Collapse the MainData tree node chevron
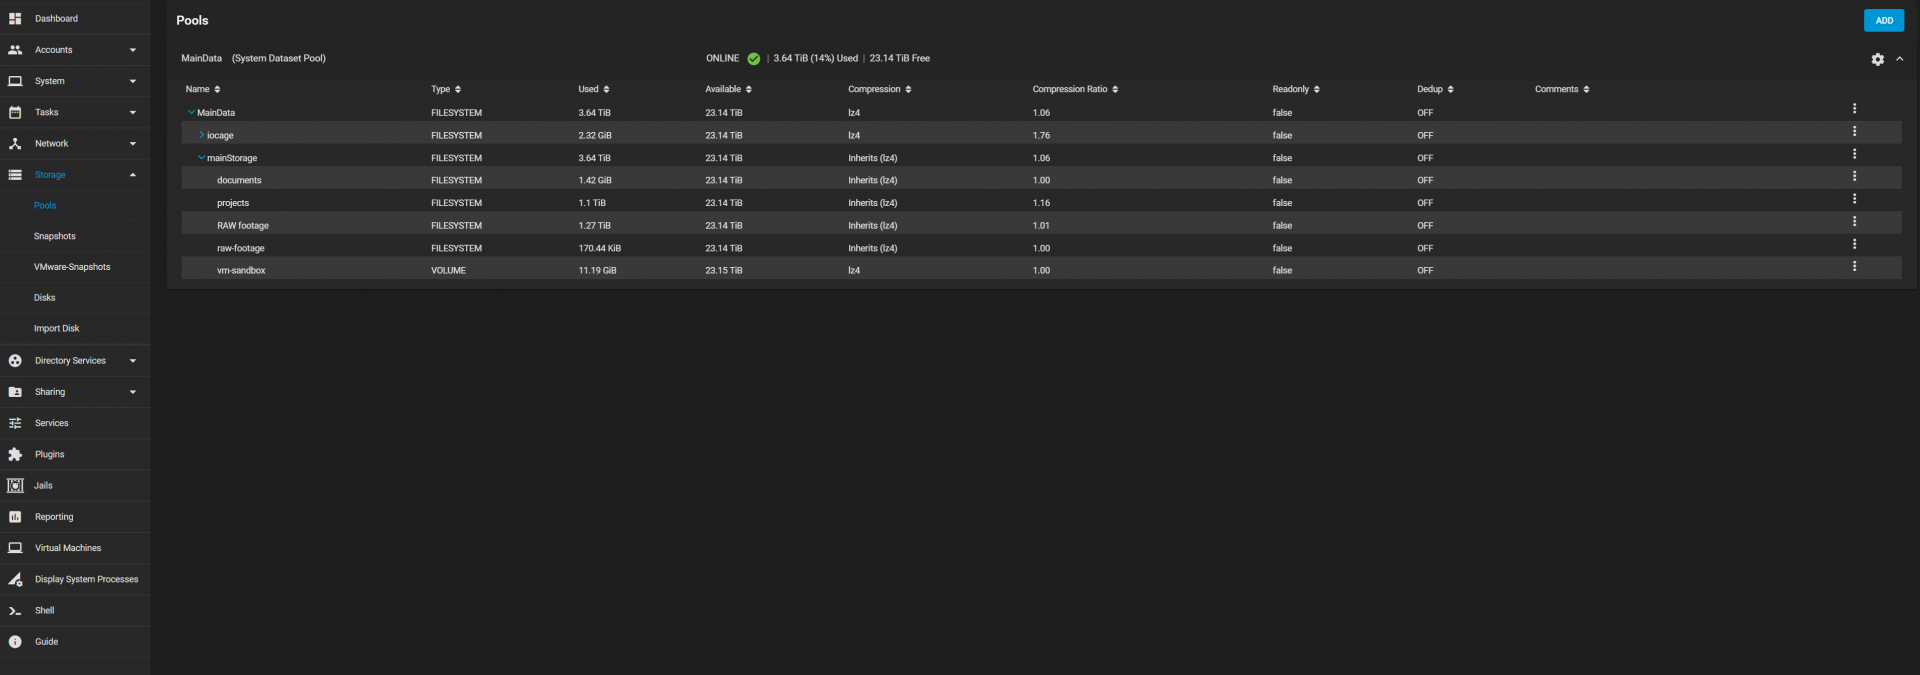The height and width of the screenshot is (675, 1920). click(191, 112)
